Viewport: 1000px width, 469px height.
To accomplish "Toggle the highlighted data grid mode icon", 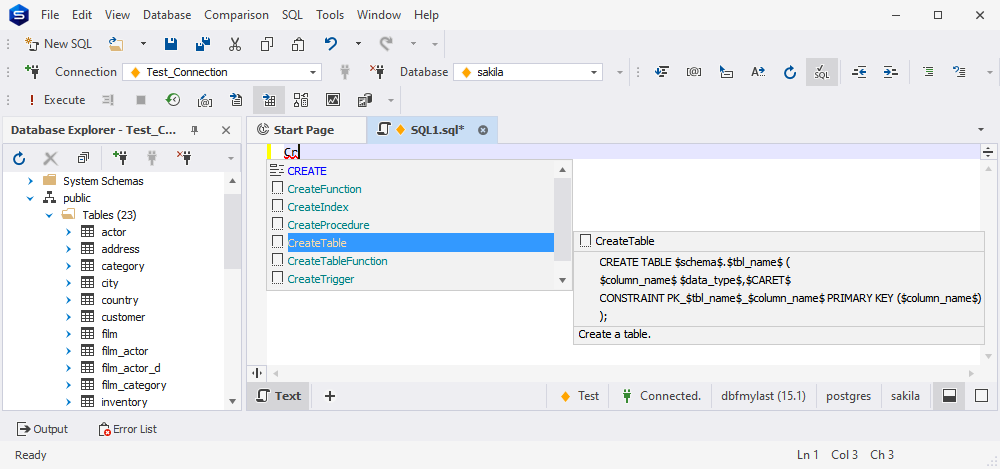I will click(x=268, y=100).
